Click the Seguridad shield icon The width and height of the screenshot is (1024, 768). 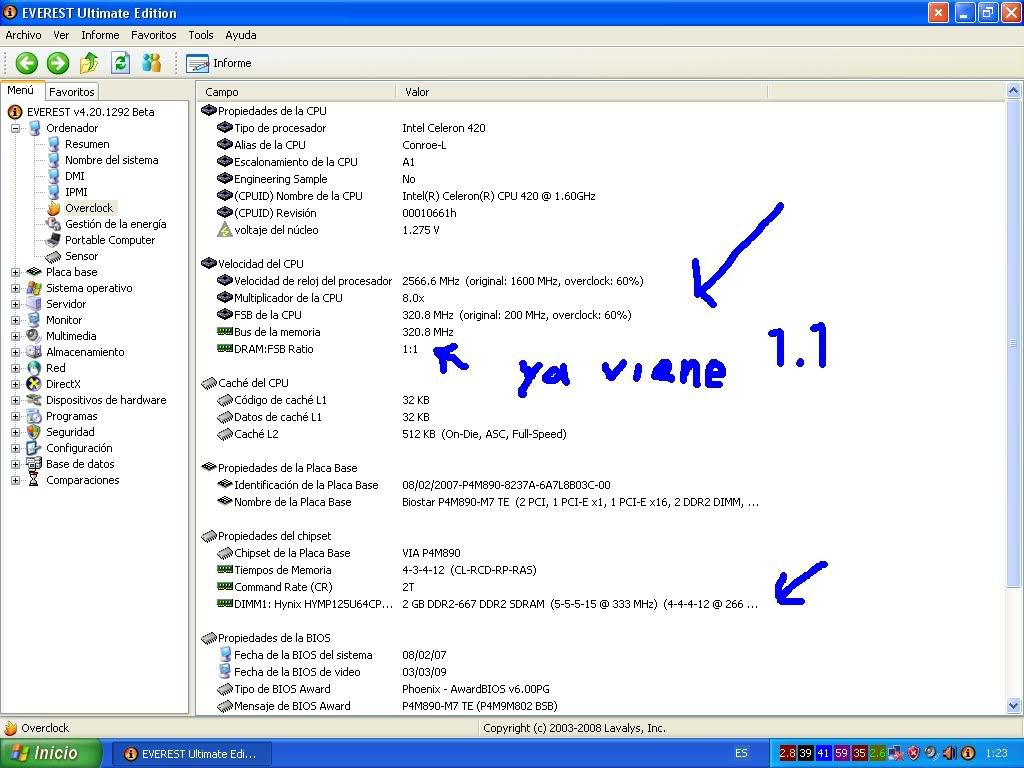click(33, 432)
